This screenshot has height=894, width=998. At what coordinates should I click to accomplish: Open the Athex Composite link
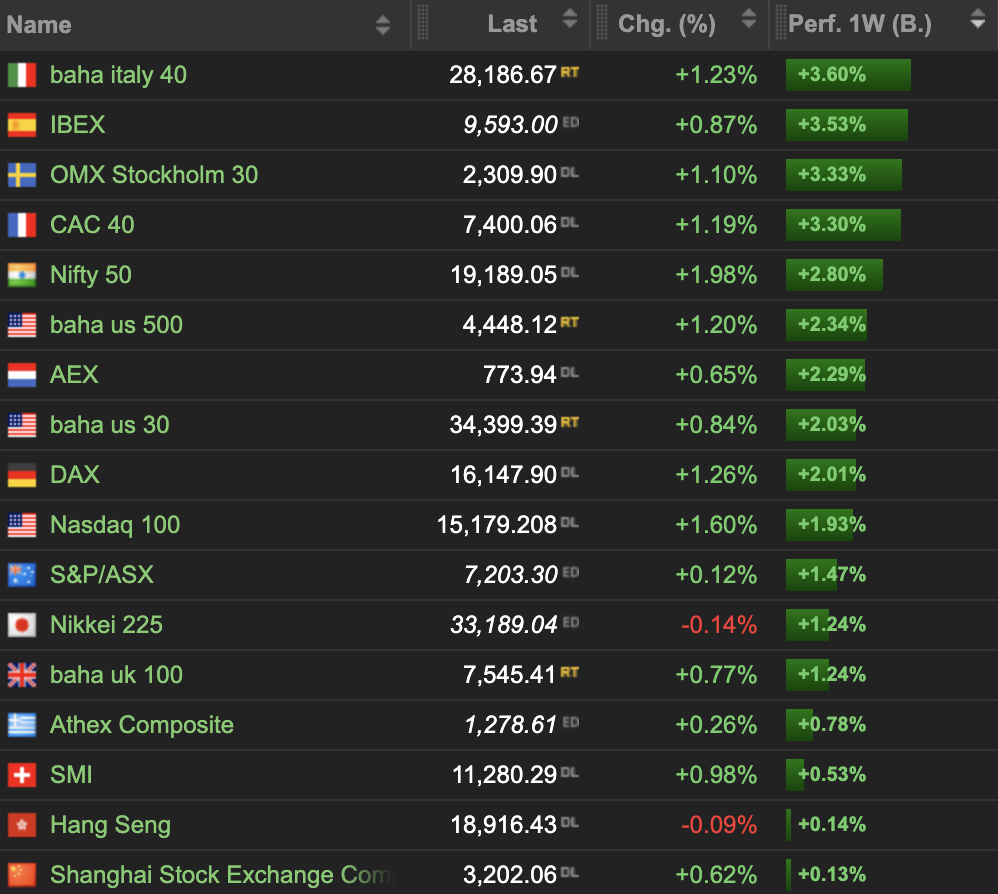click(x=142, y=725)
